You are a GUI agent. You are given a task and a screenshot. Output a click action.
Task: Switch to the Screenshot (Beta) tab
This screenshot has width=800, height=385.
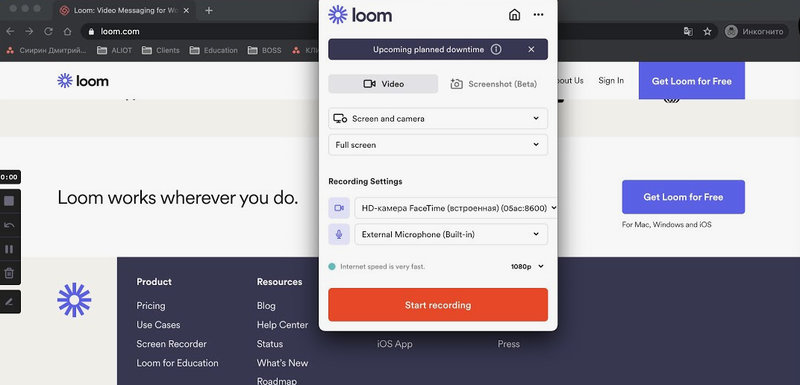[x=493, y=84]
